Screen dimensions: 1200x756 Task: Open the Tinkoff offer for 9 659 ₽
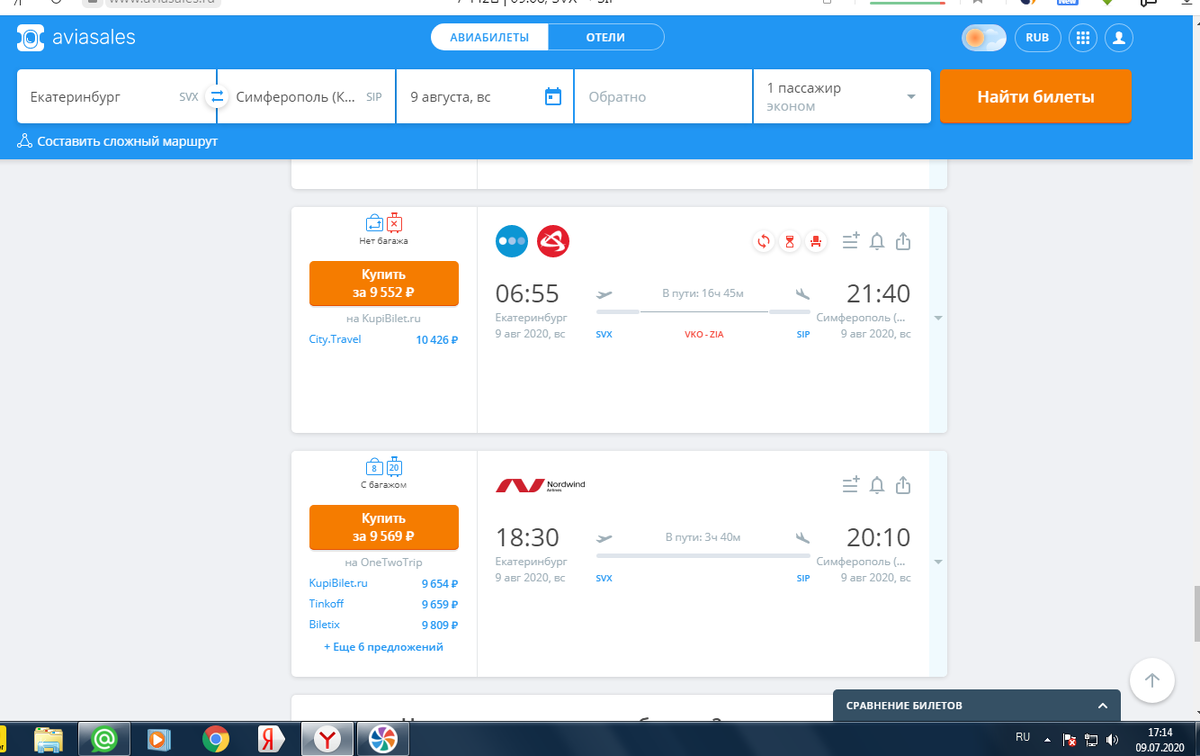[384, 604]
